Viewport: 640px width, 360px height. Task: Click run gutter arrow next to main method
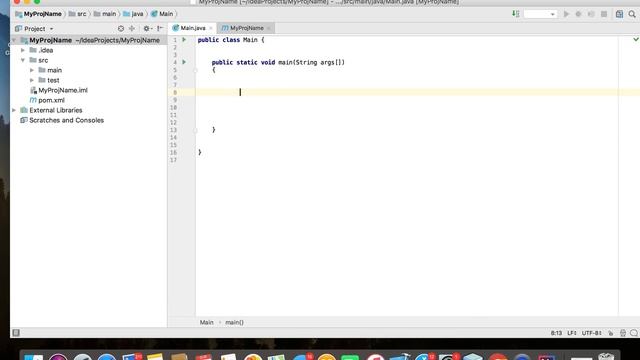coord(184,62)
